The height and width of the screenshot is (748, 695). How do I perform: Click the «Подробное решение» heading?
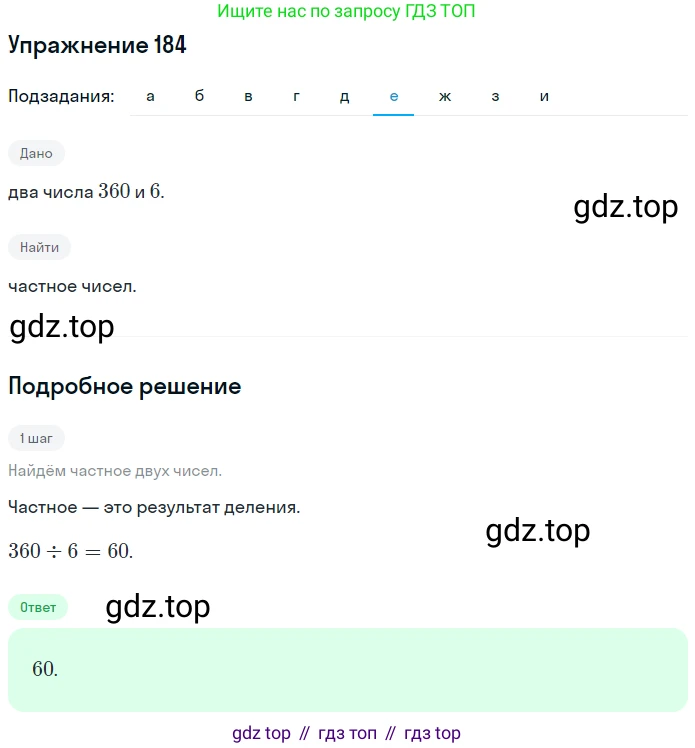coord(124,386)
